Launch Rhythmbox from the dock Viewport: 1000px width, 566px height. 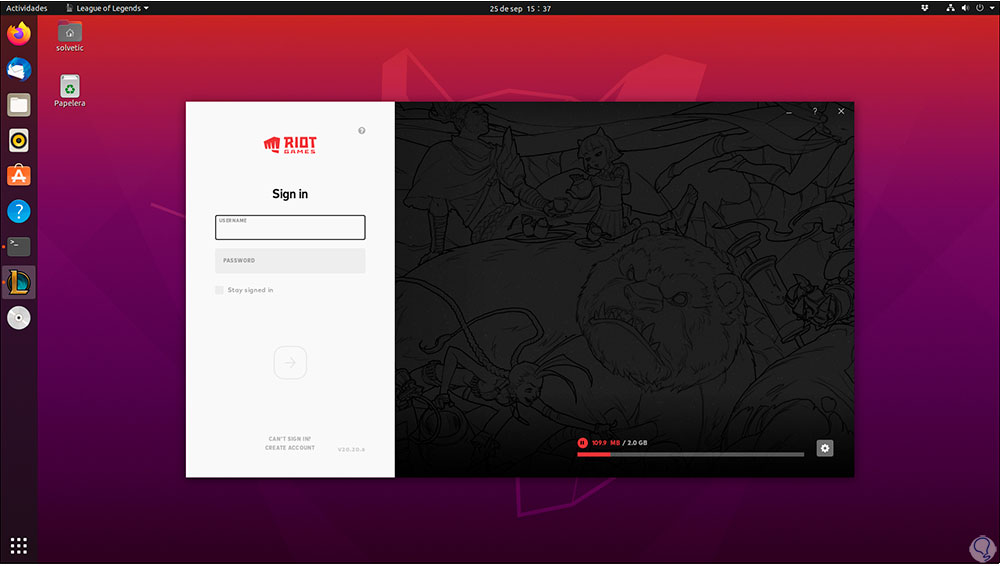point(18,140)
